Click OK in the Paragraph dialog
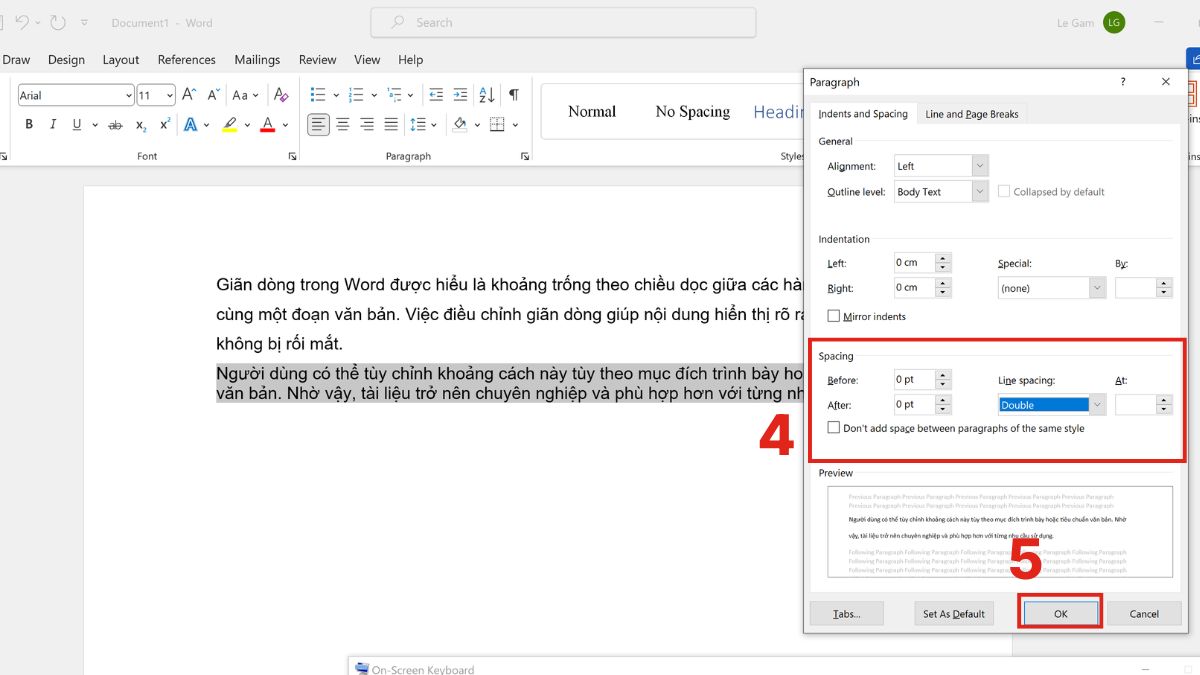Screen dimensions: 1200x675 (1060, 613)
